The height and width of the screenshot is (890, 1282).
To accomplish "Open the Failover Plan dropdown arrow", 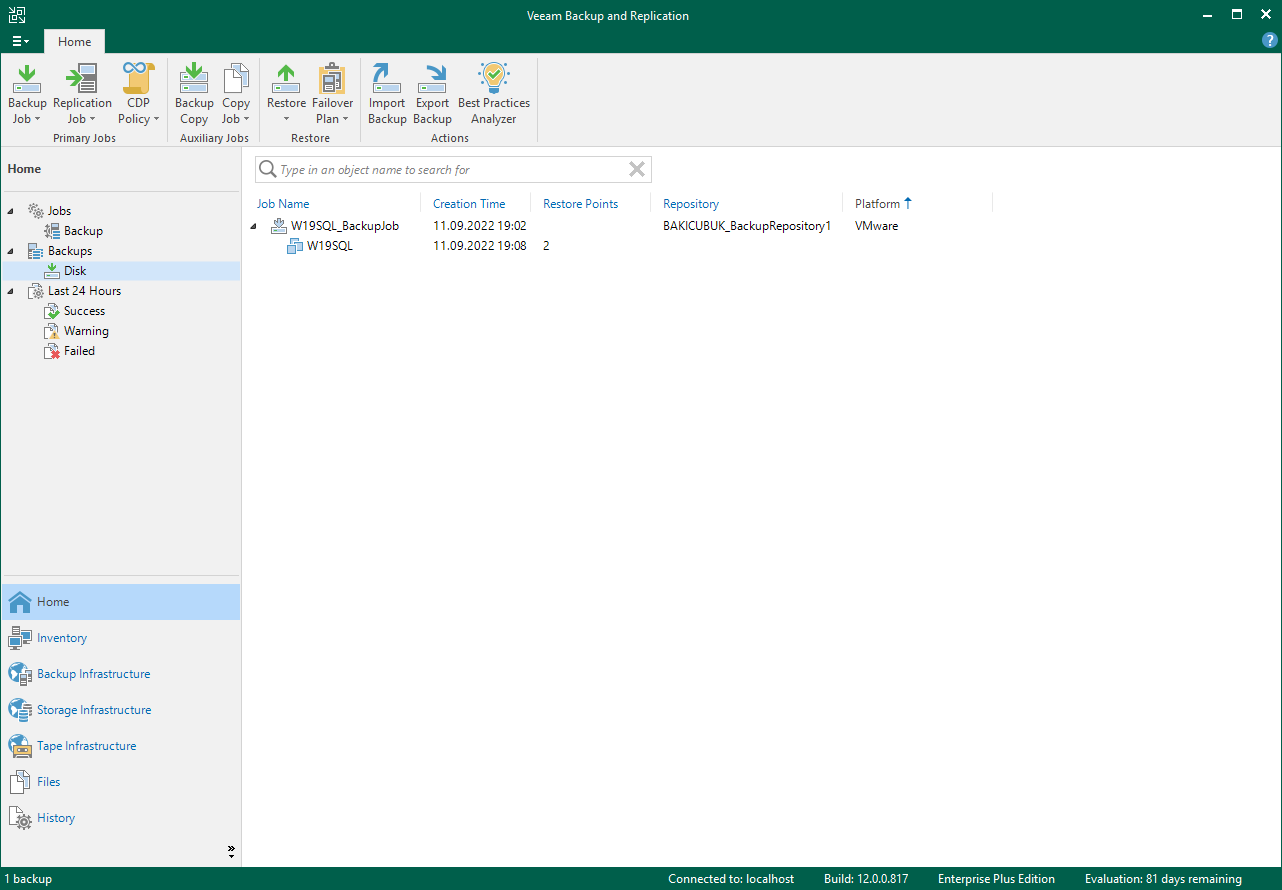I will pyautogui.click(x=345, y=119).
